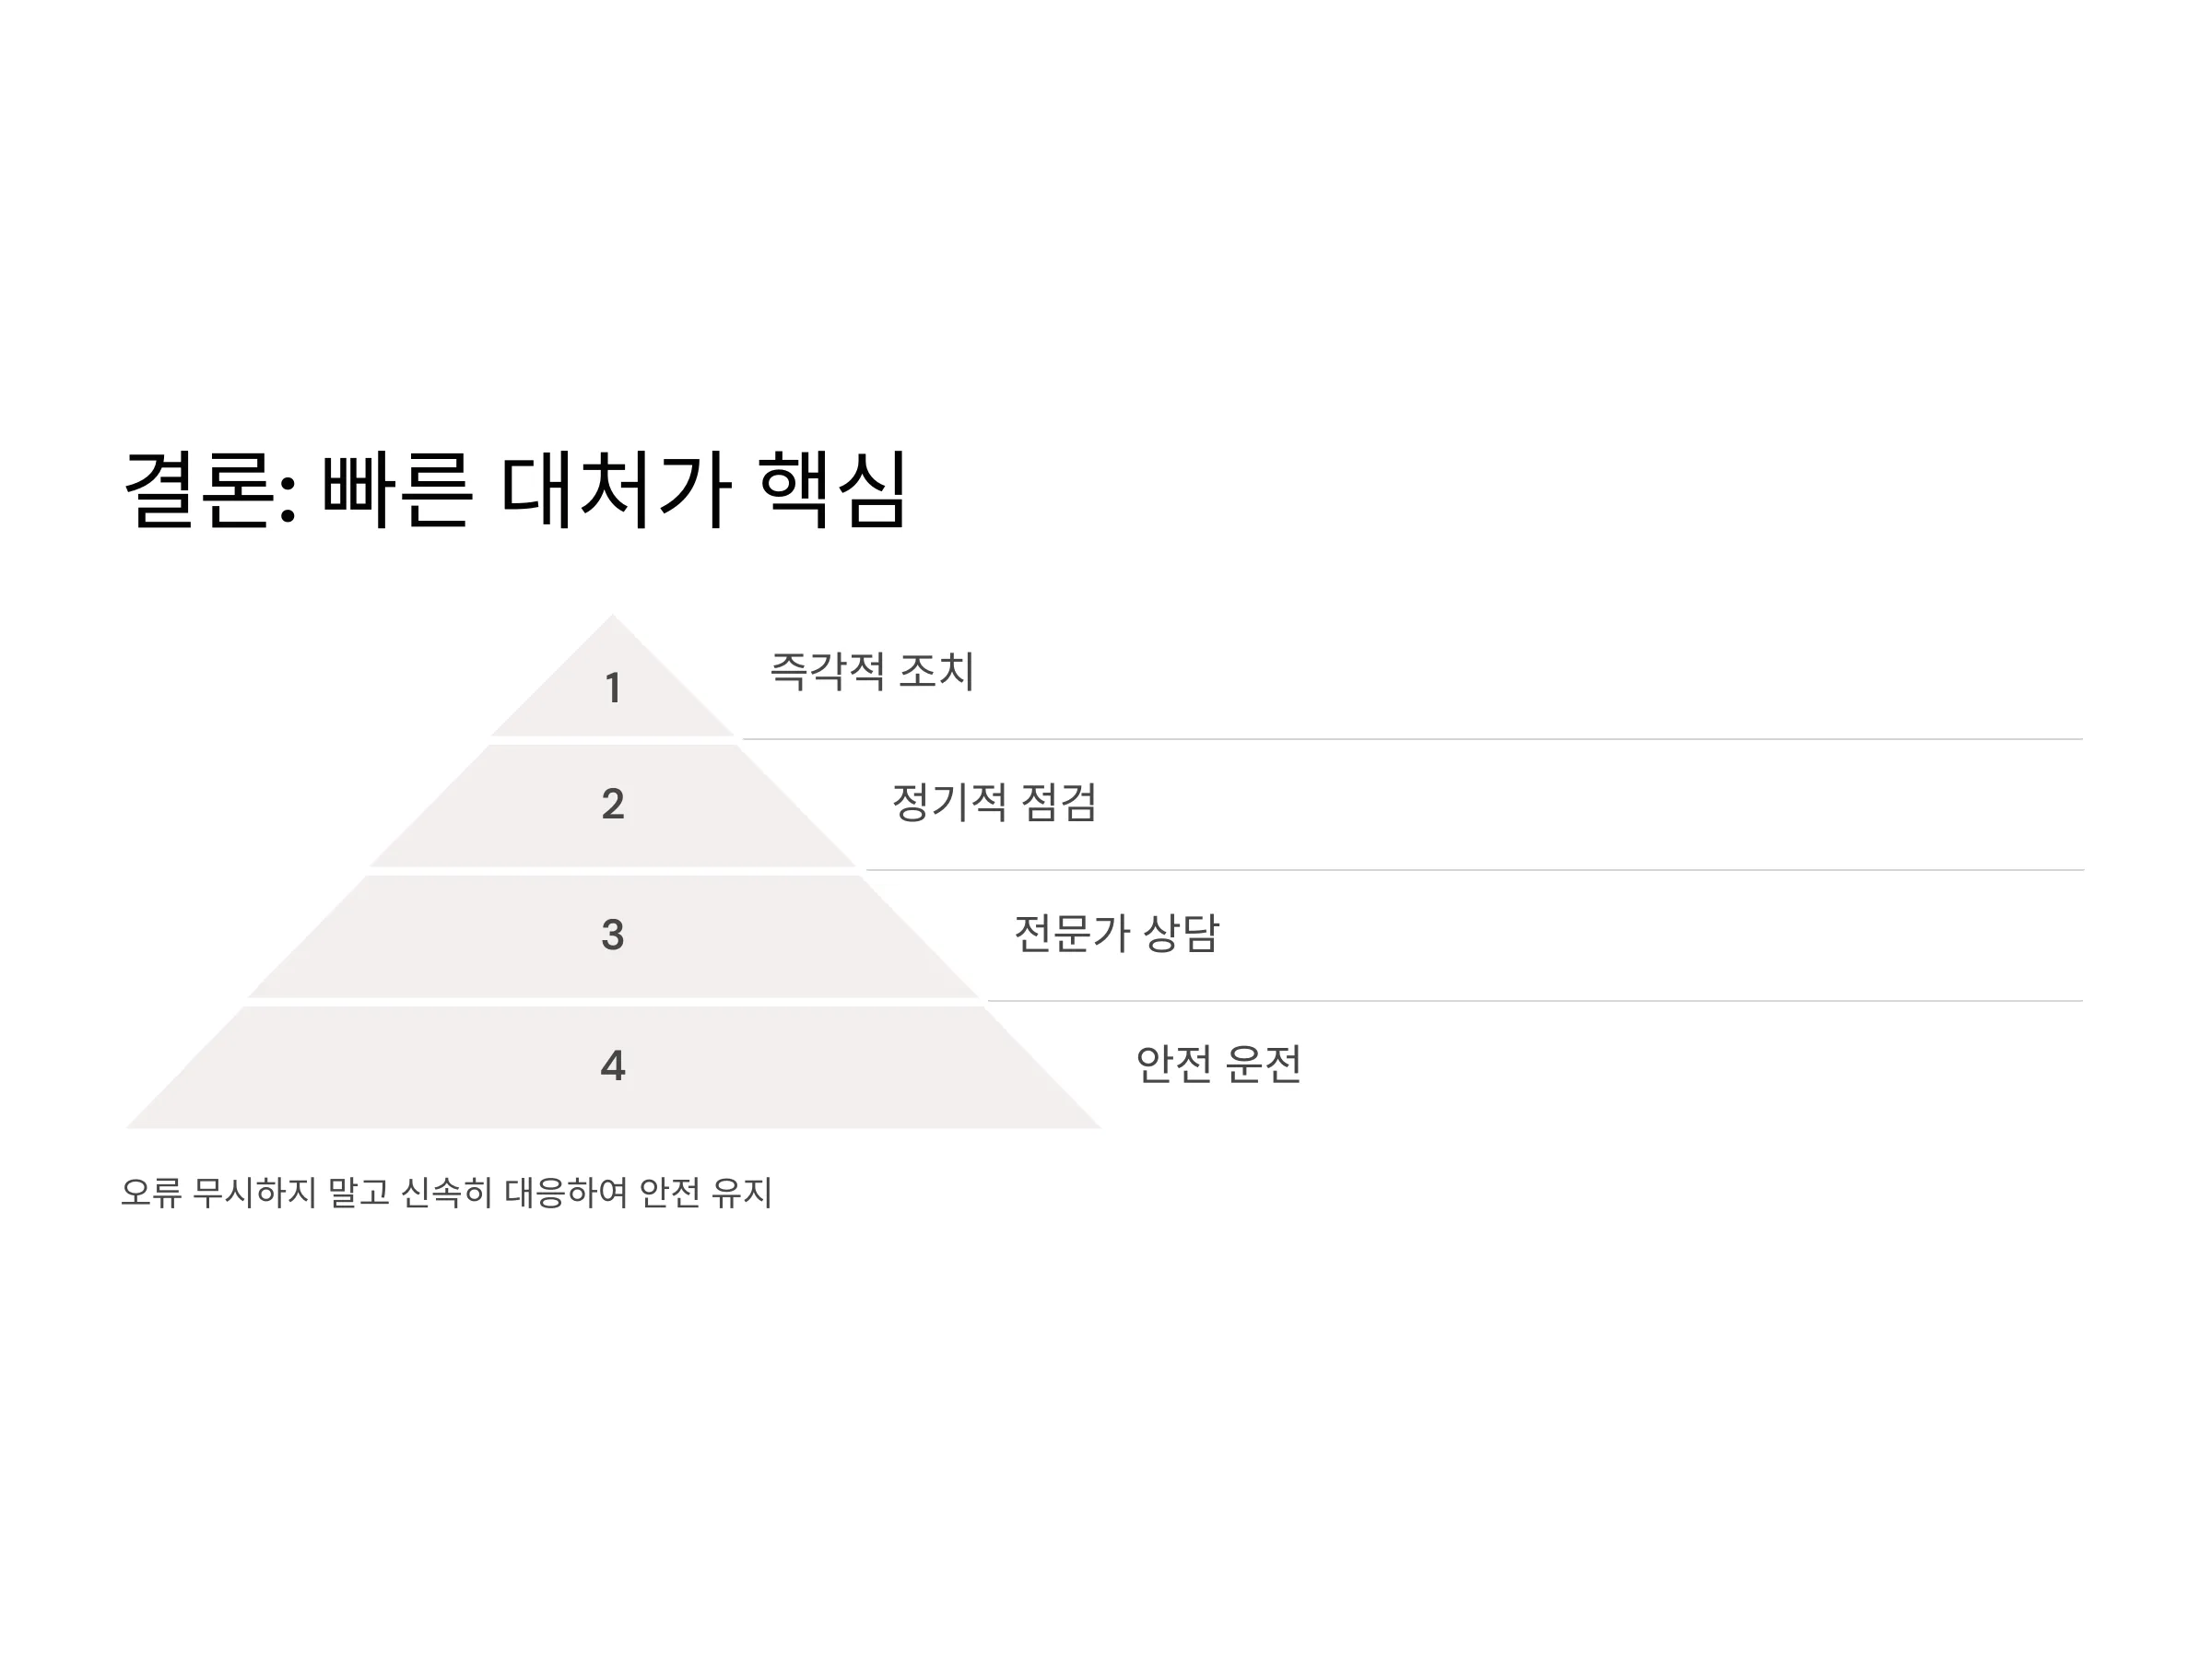Click the word '결론:' in the title
This screenshot has width=2212, height=1659.
point(210,490)
